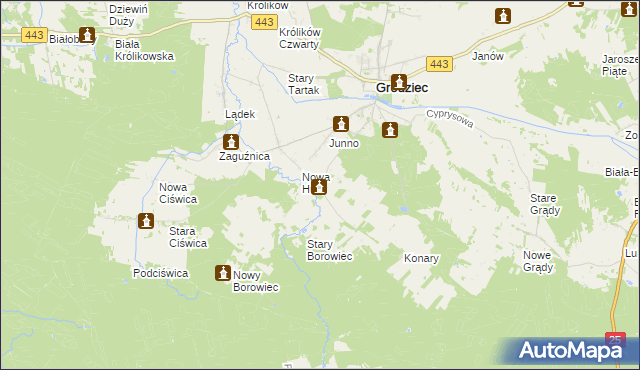Viewport: 640px width, 370px height.
Task: Click the red 25 road sign
Action: click(x=615, y=340)
